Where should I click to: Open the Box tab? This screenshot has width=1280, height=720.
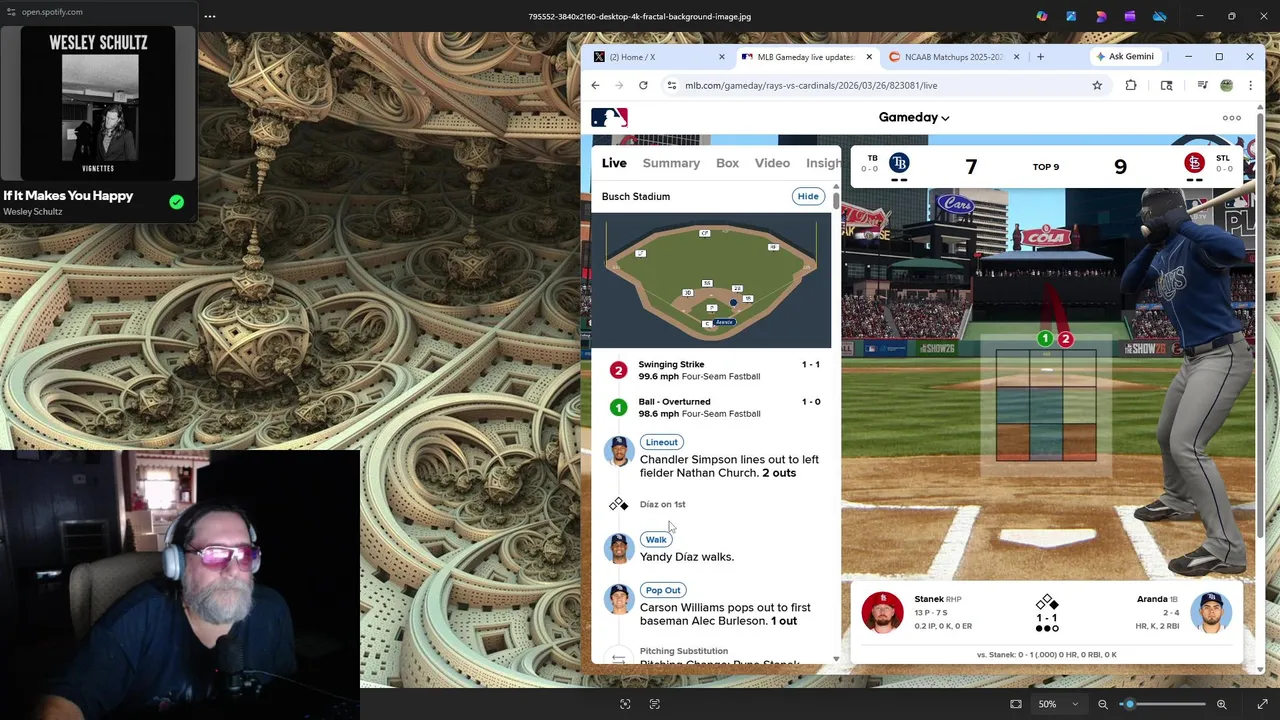click(727, 163)
